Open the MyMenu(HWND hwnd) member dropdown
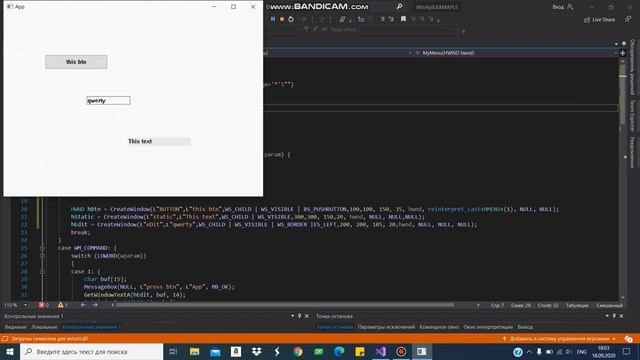This screenshot has height=360, width=640. 516,53
